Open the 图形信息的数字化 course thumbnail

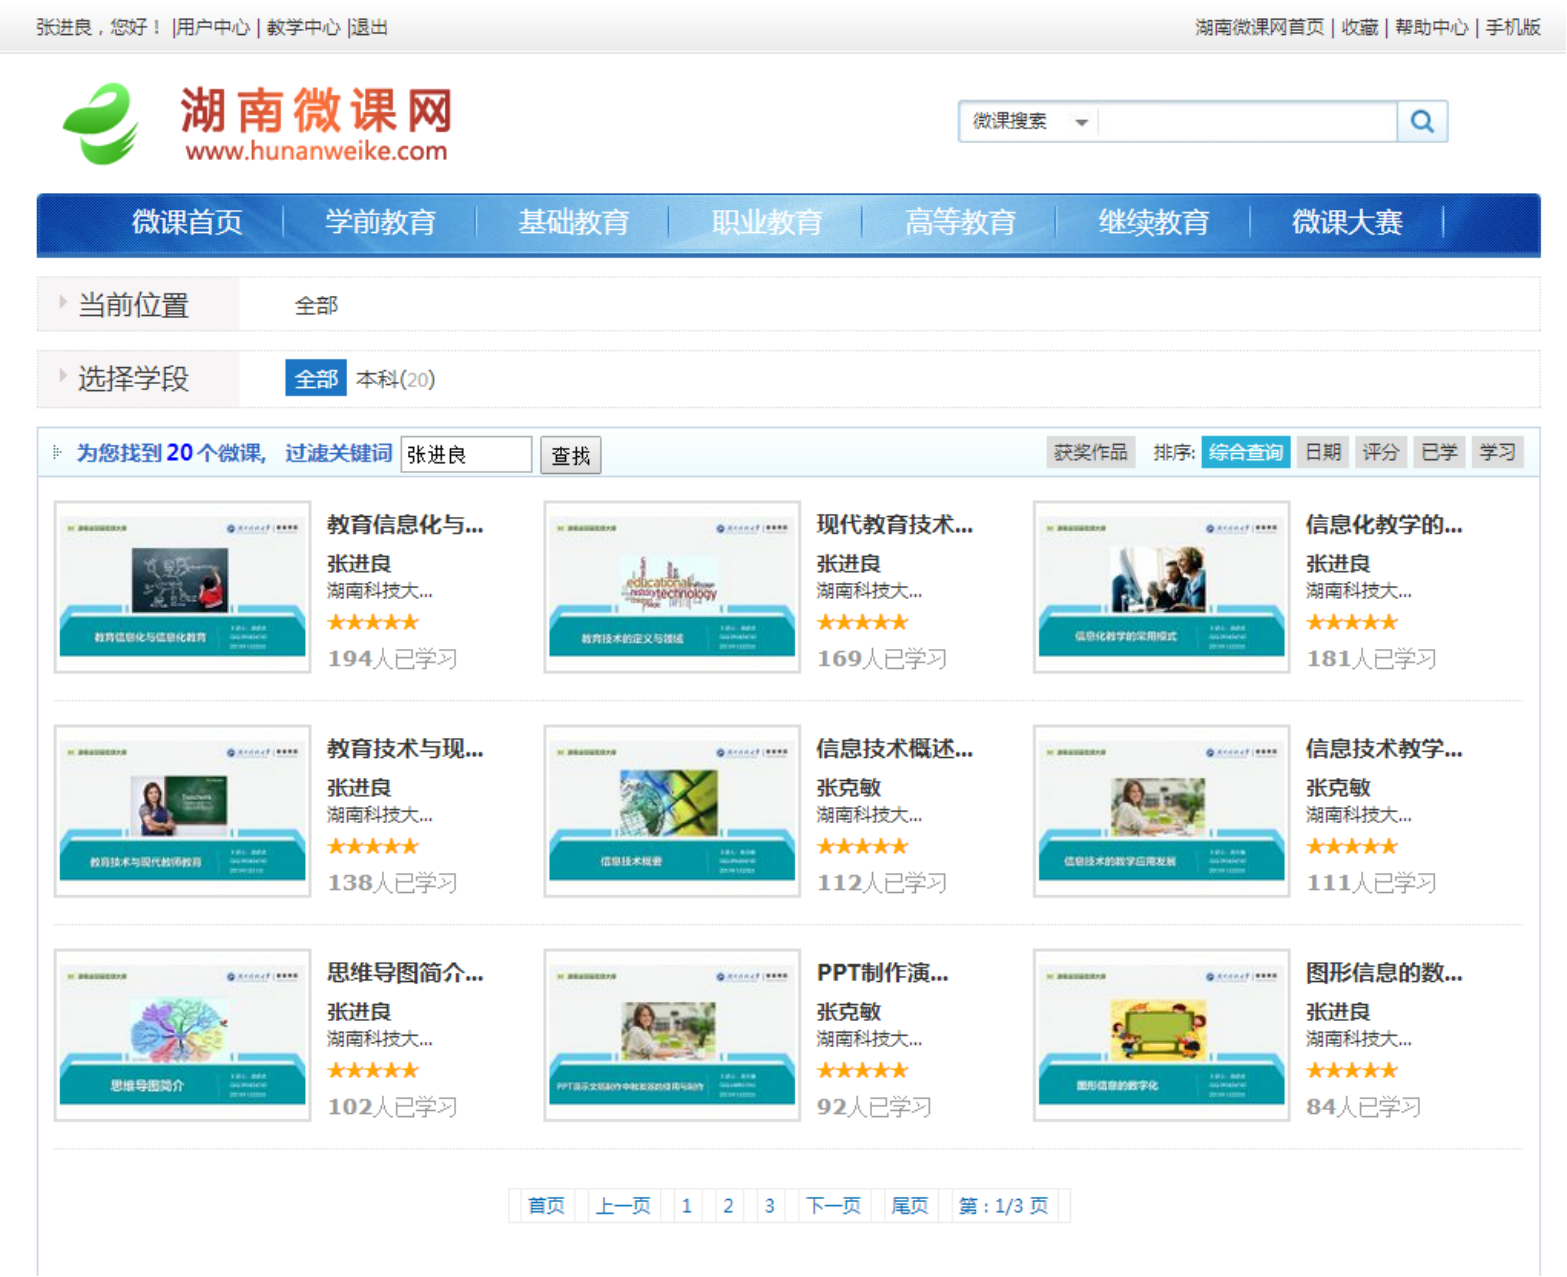1160,1035
